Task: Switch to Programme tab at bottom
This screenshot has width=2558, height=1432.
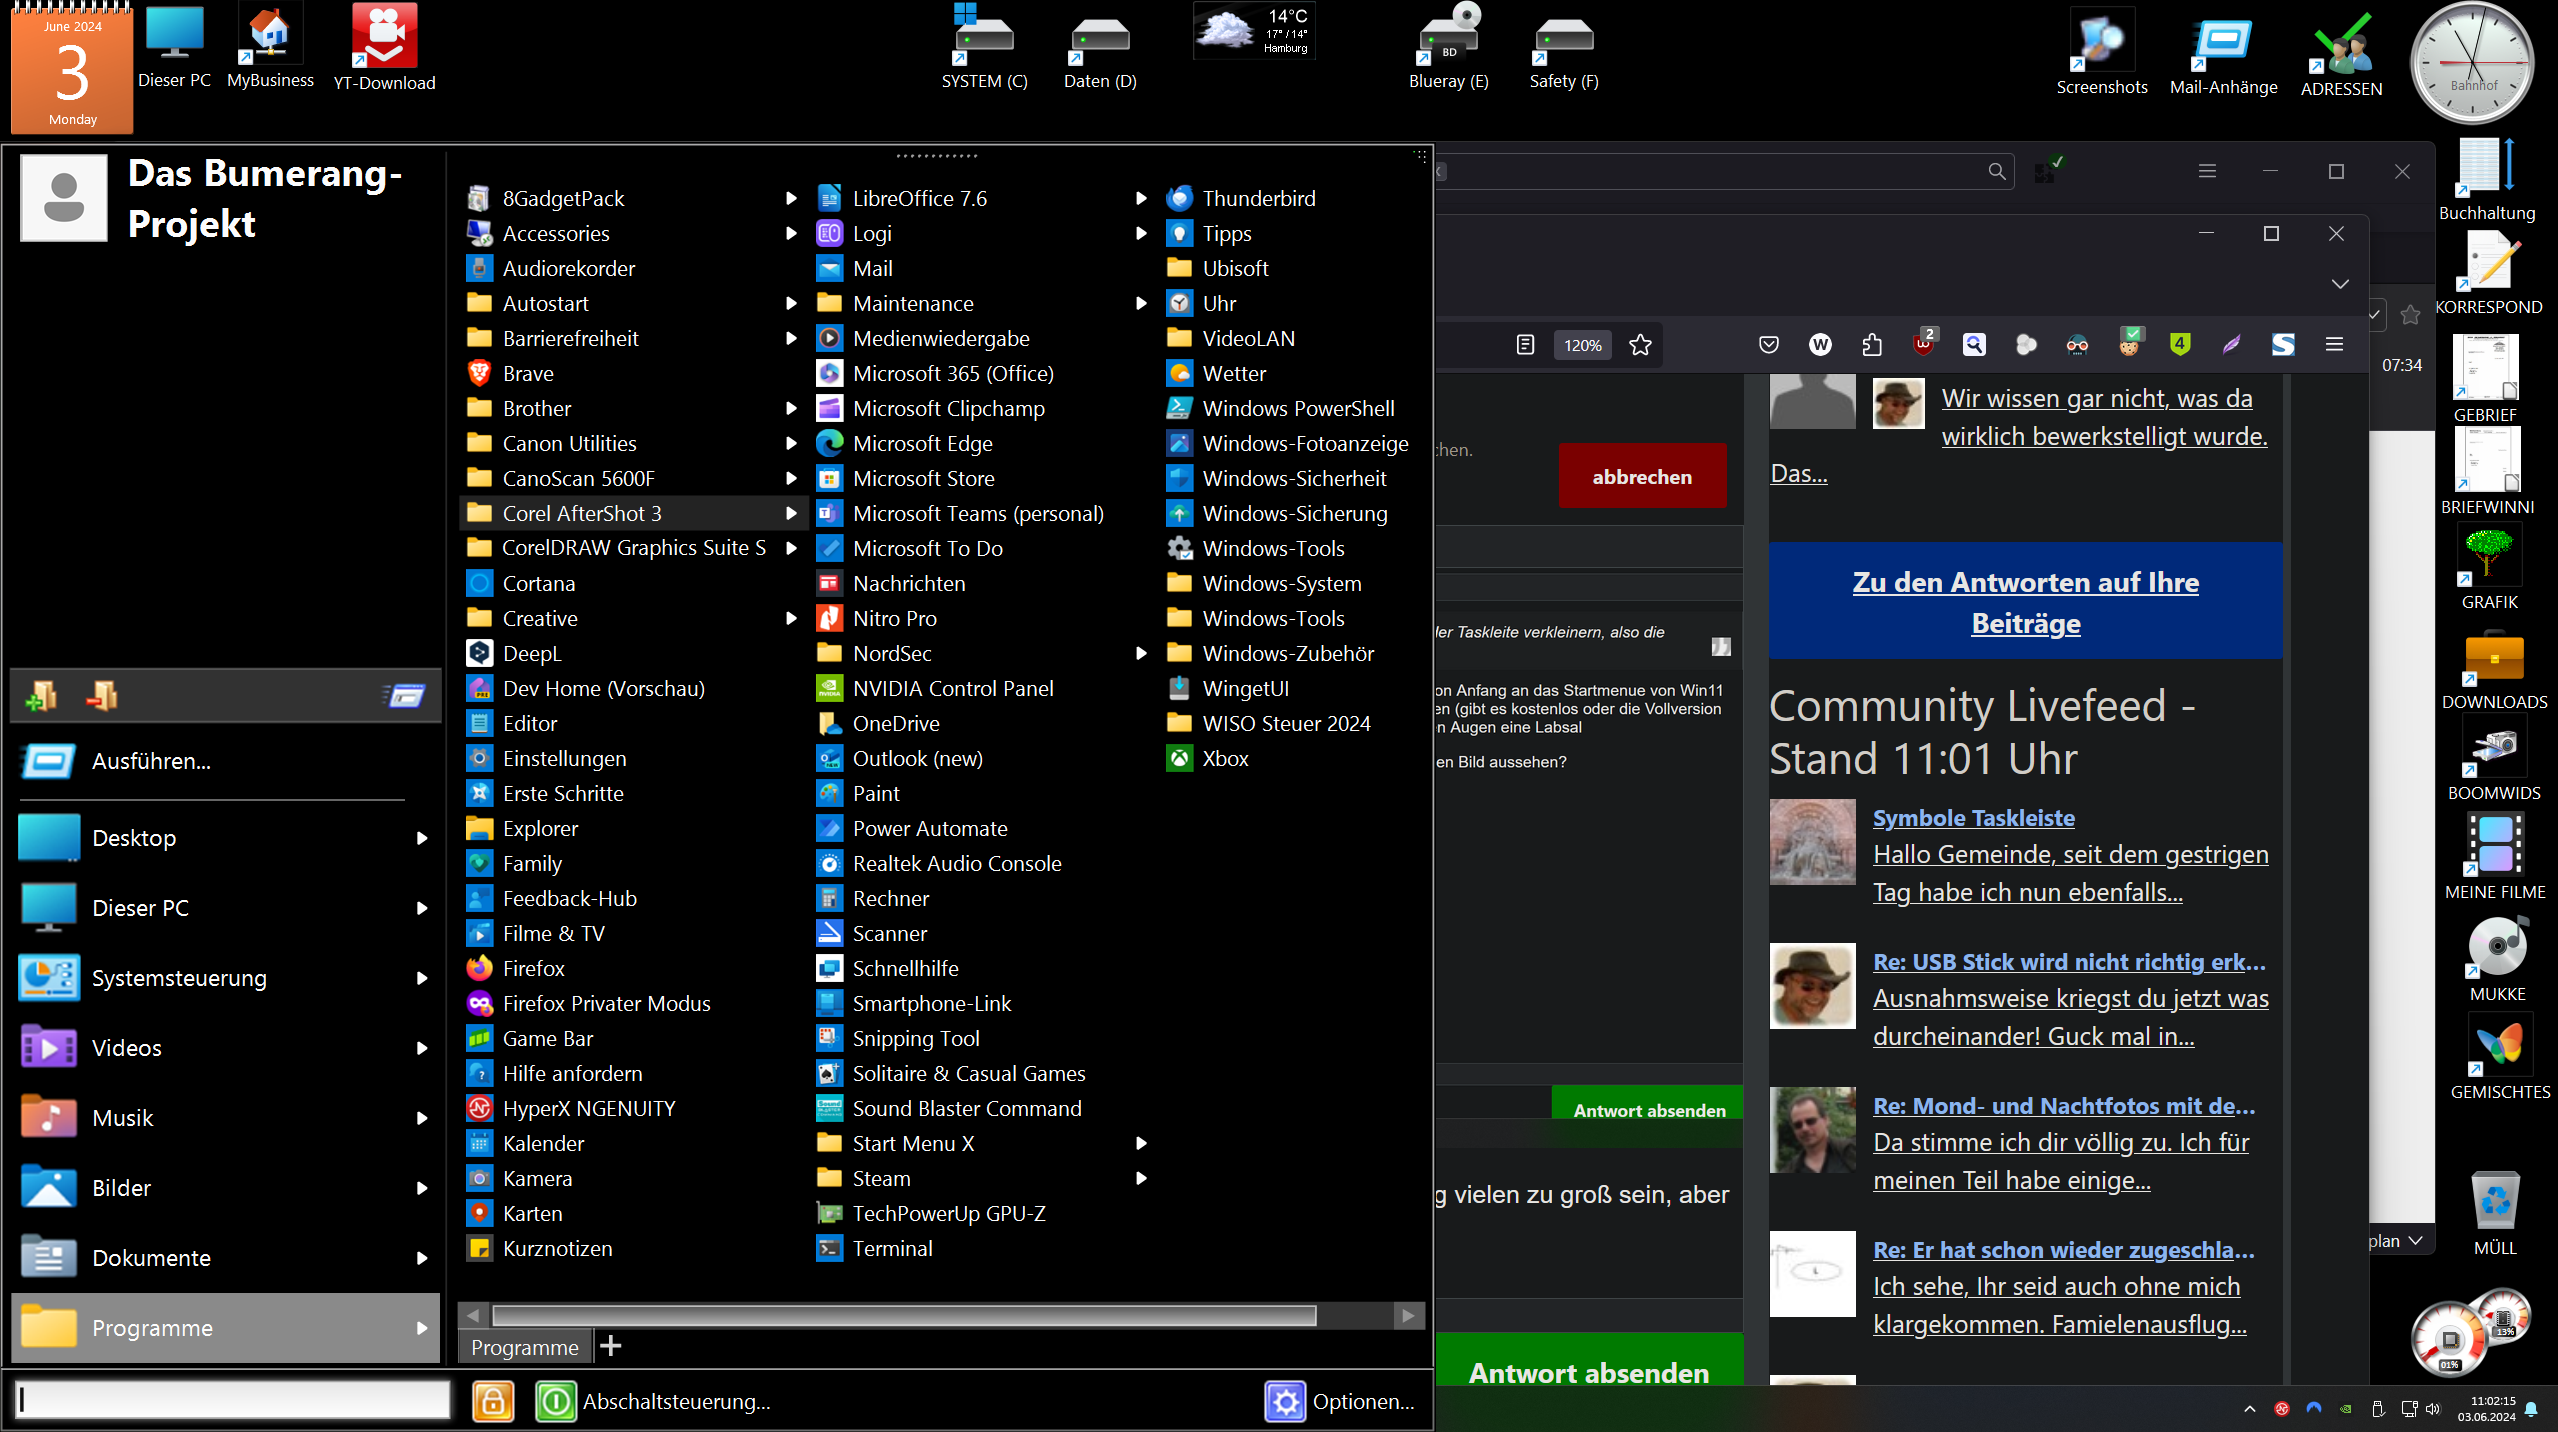Action: coord(524,1347)
